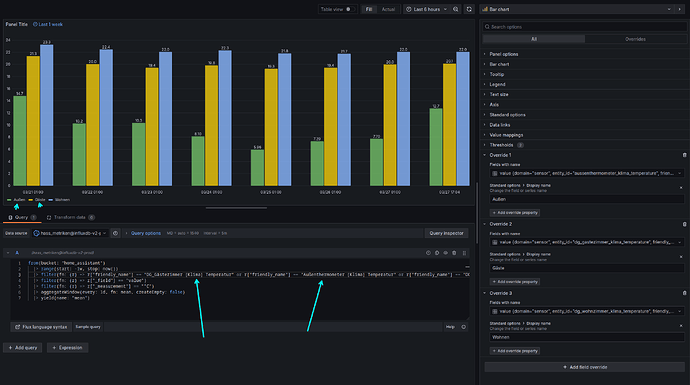Open the Query inspector
The width and height of the screenshot is (690, 385).
[x=446, y=233]
